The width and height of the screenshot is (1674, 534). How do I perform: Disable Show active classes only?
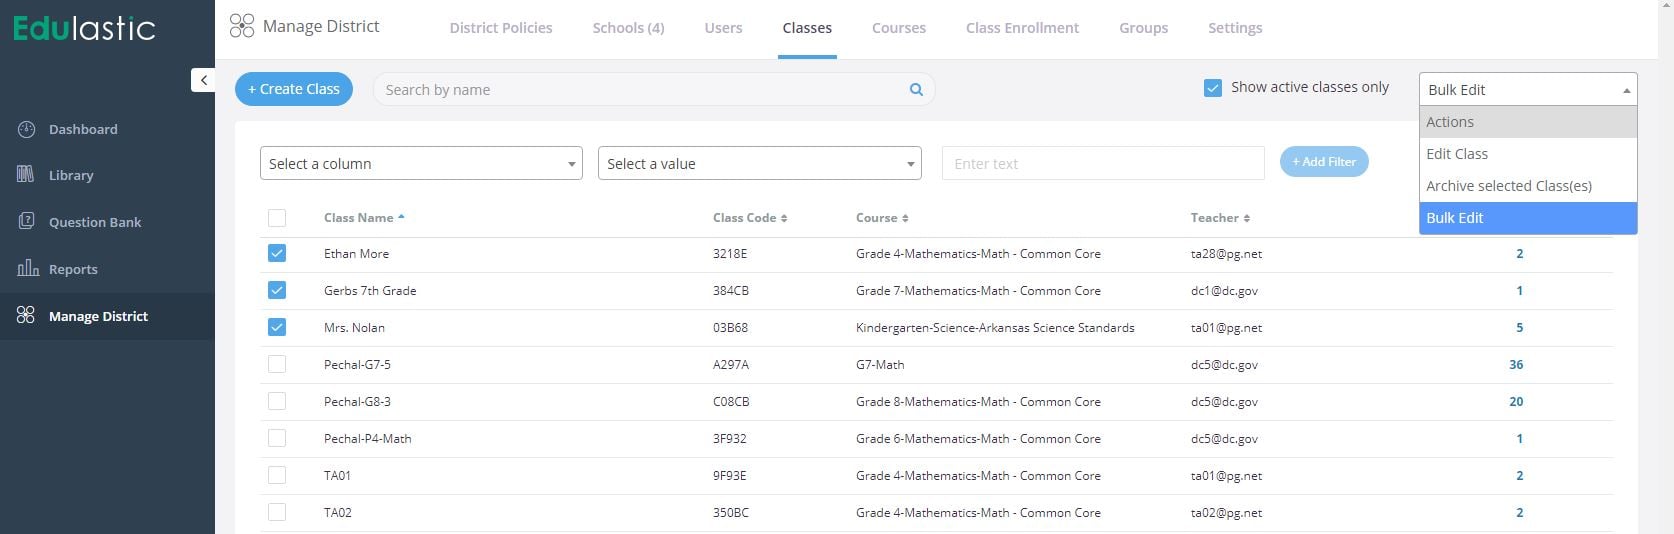point(1213,88)
